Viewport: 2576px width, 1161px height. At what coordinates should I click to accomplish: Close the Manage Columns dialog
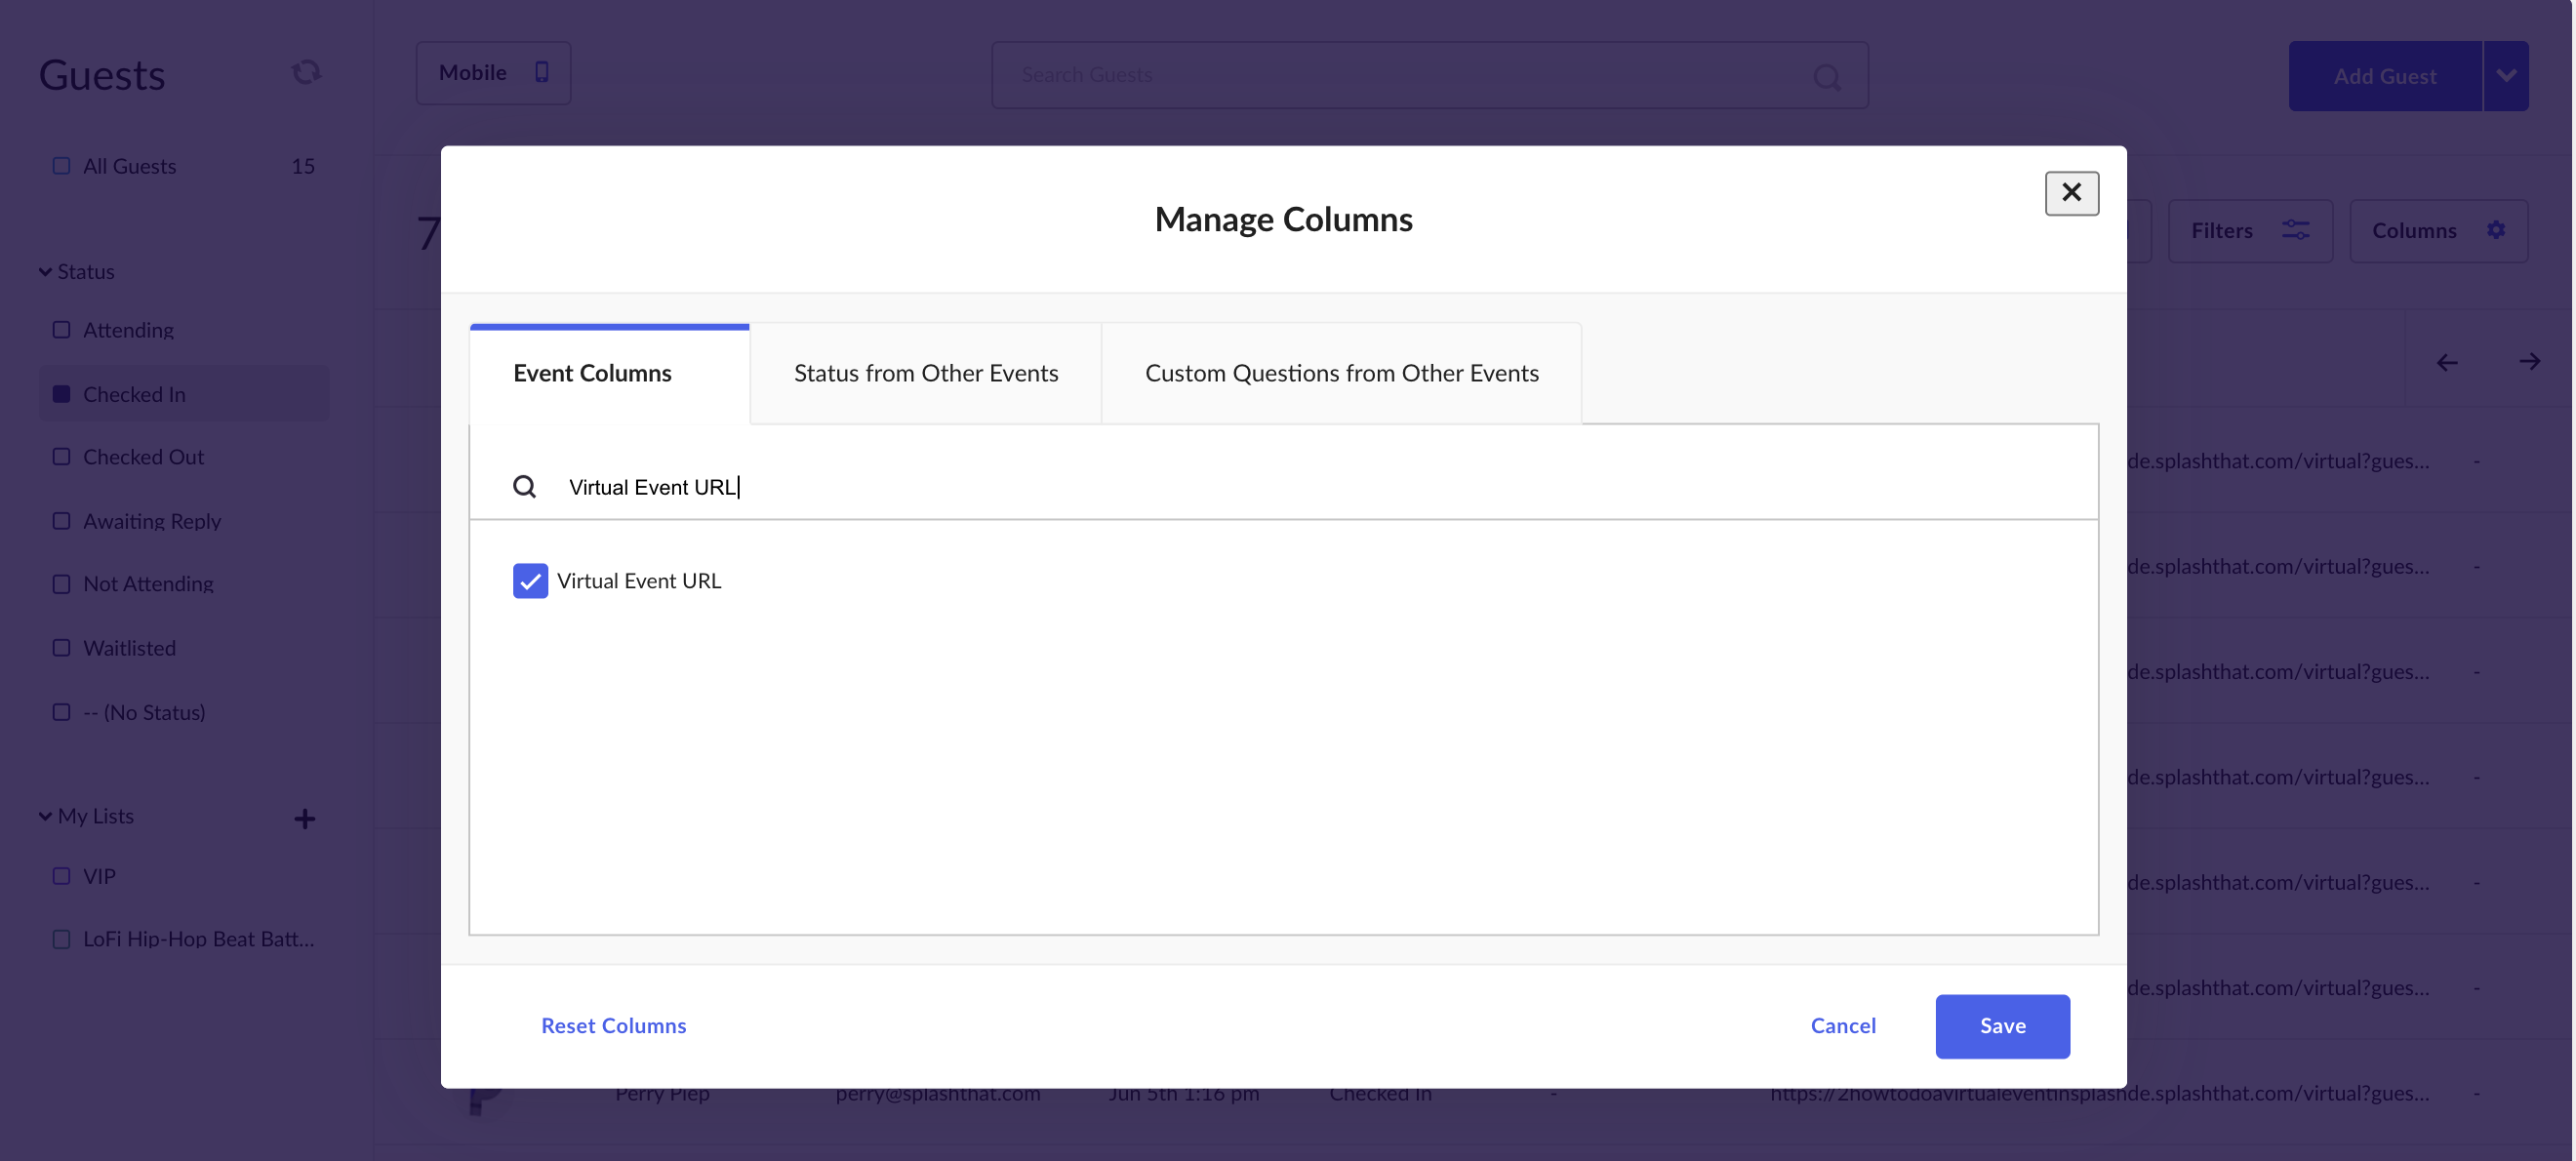(2071, 193)
